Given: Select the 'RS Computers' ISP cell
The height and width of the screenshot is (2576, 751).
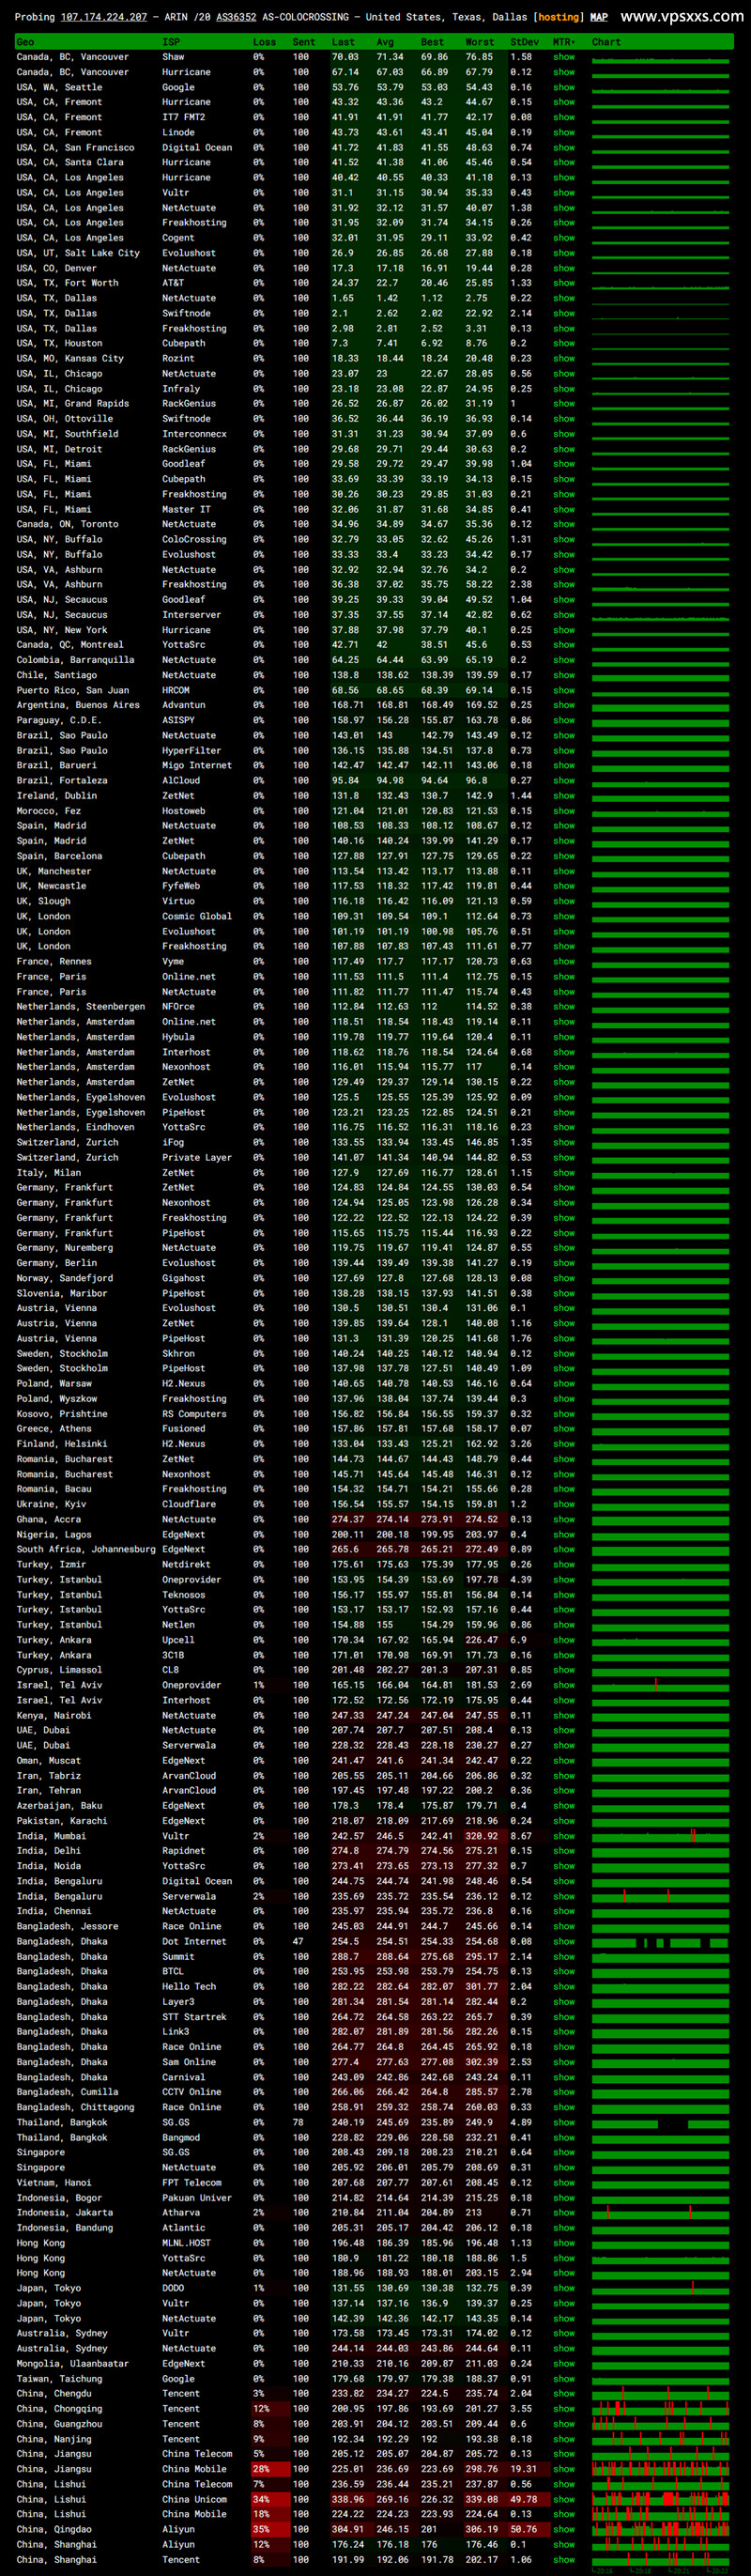Looking at the screenshot, I should pos(194,1414).
